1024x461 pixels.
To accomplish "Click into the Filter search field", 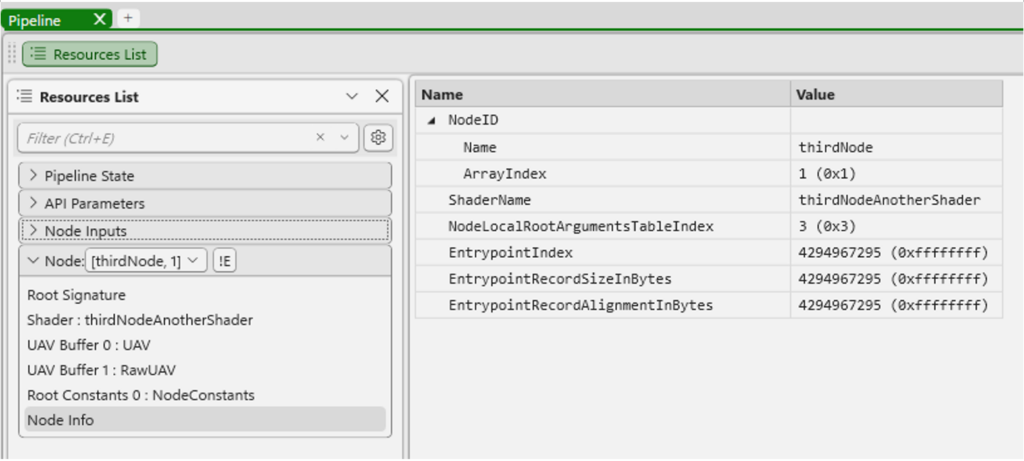I will [160, 138].
